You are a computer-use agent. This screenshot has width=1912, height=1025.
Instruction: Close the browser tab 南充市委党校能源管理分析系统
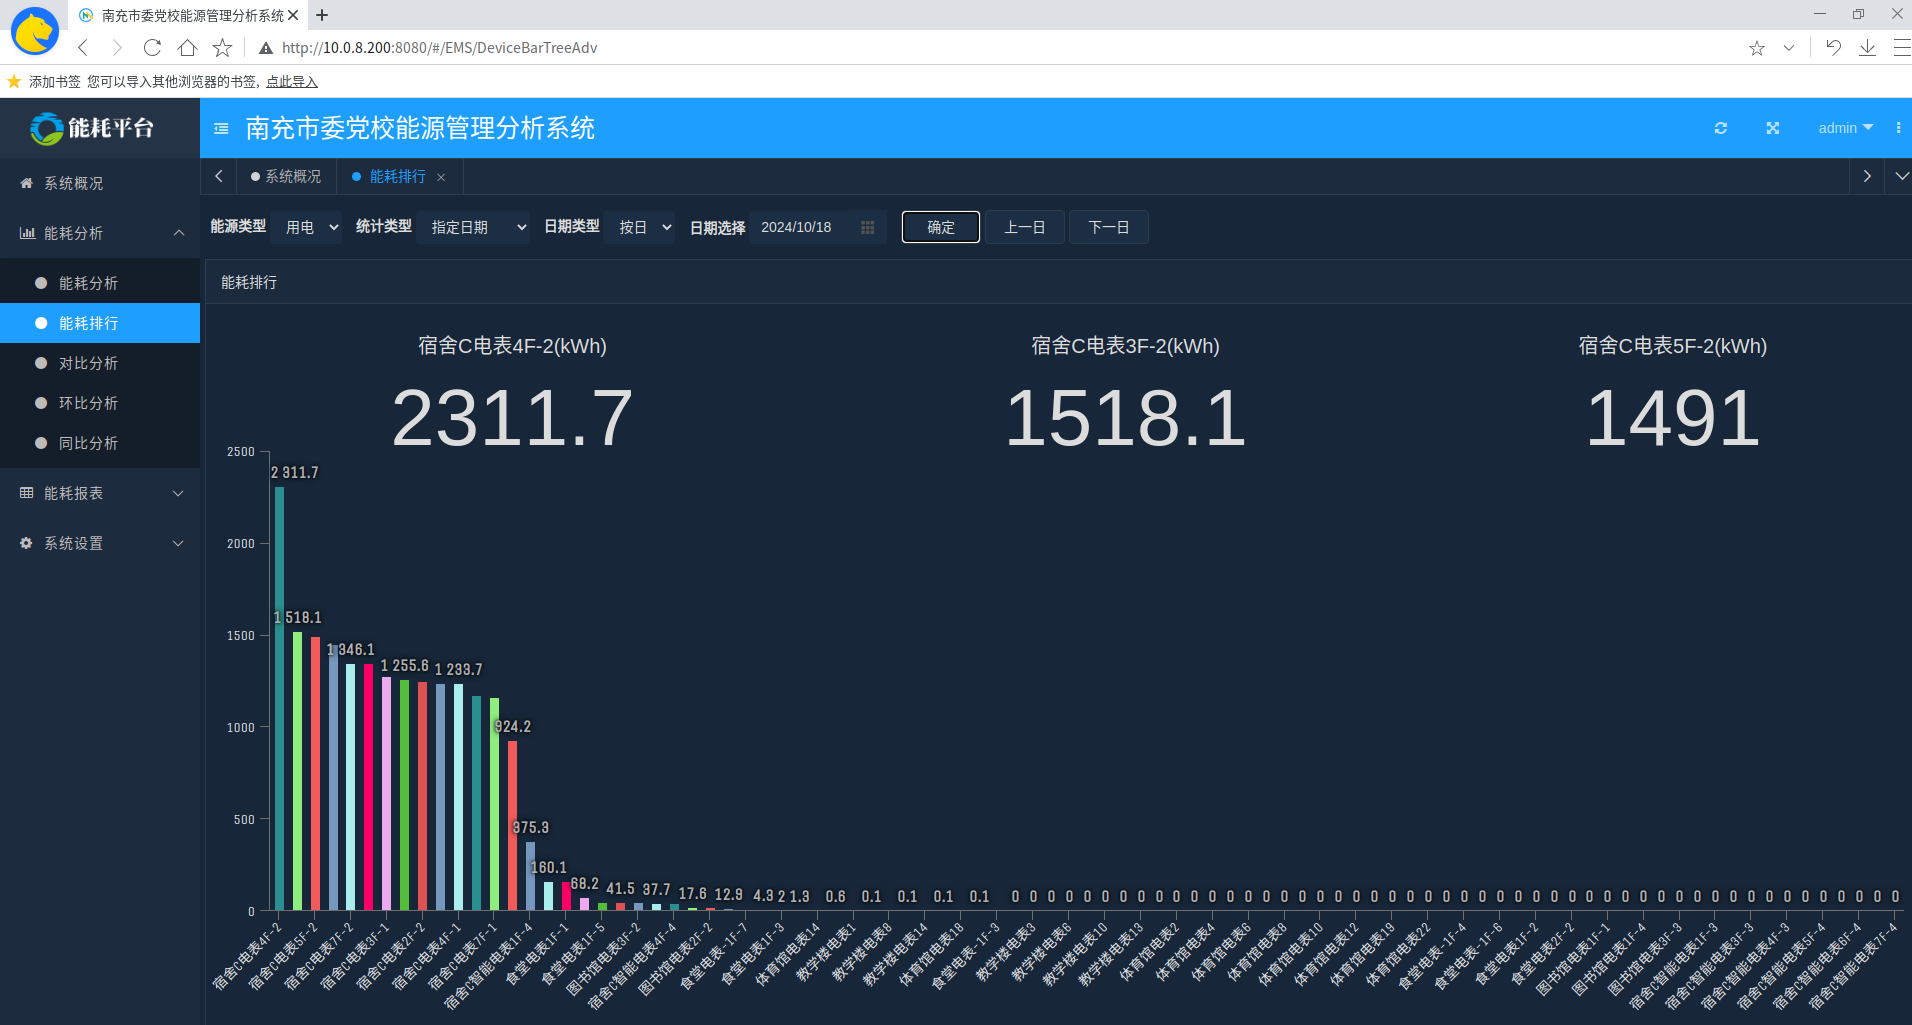click(293, 15)
